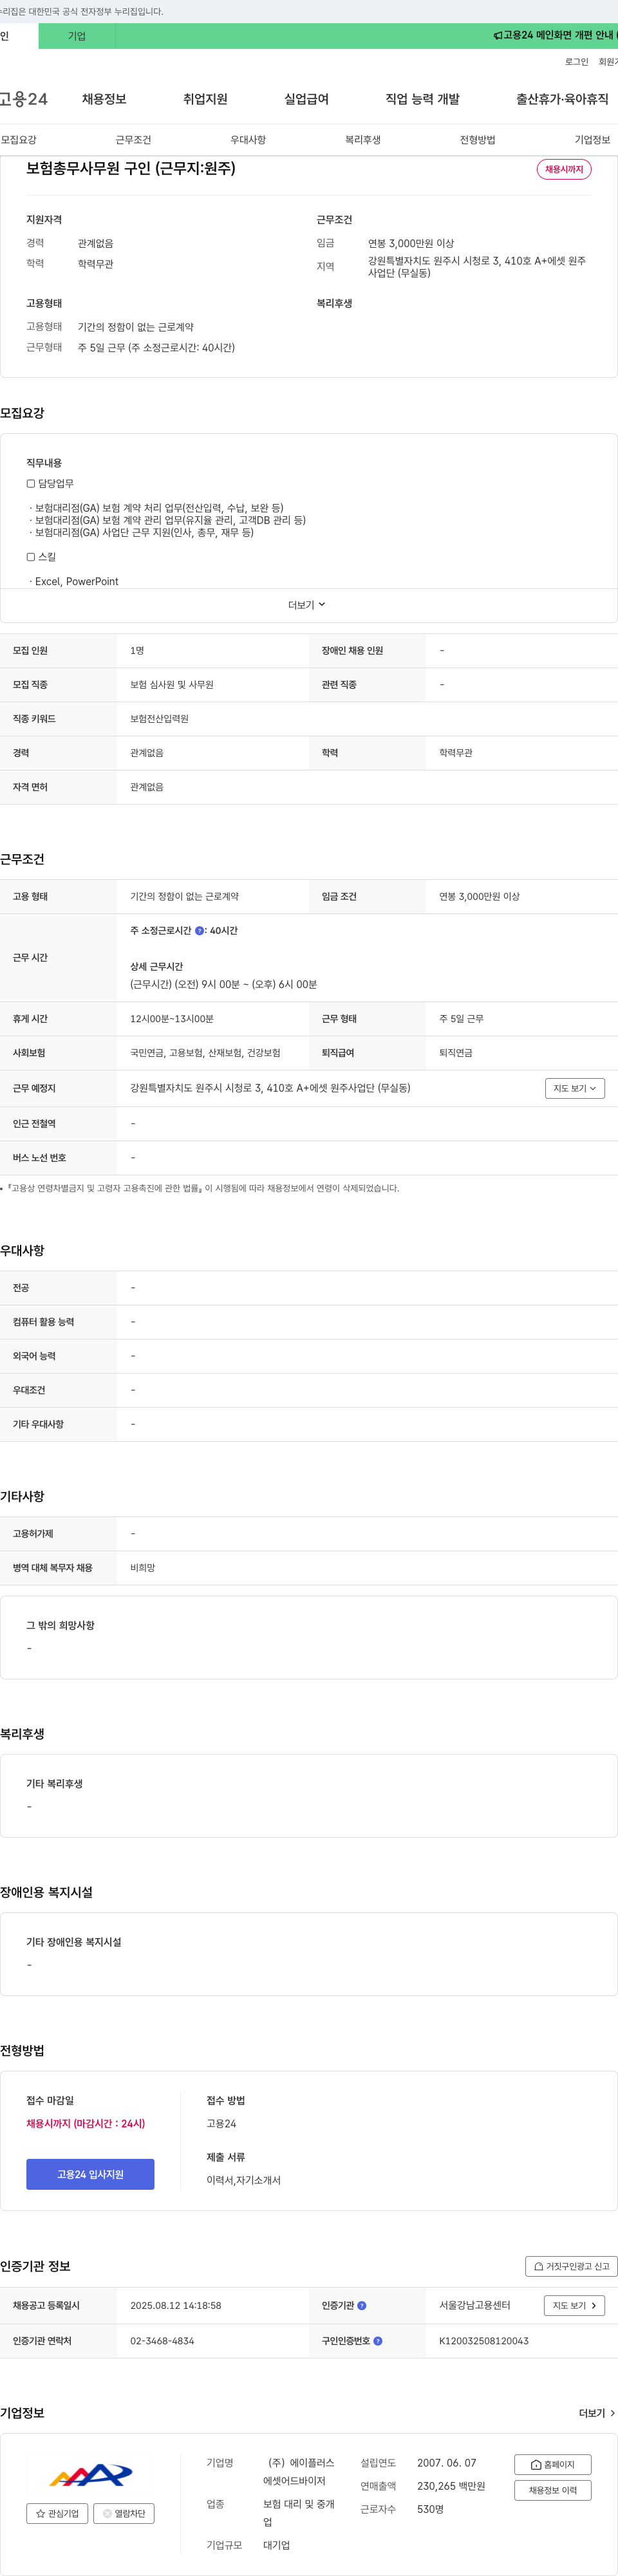Click the help icon next to 주 소정근로시간
The width and height of the screenshot is (618, 2576).
pyautogui.click(x=199, y=931)
